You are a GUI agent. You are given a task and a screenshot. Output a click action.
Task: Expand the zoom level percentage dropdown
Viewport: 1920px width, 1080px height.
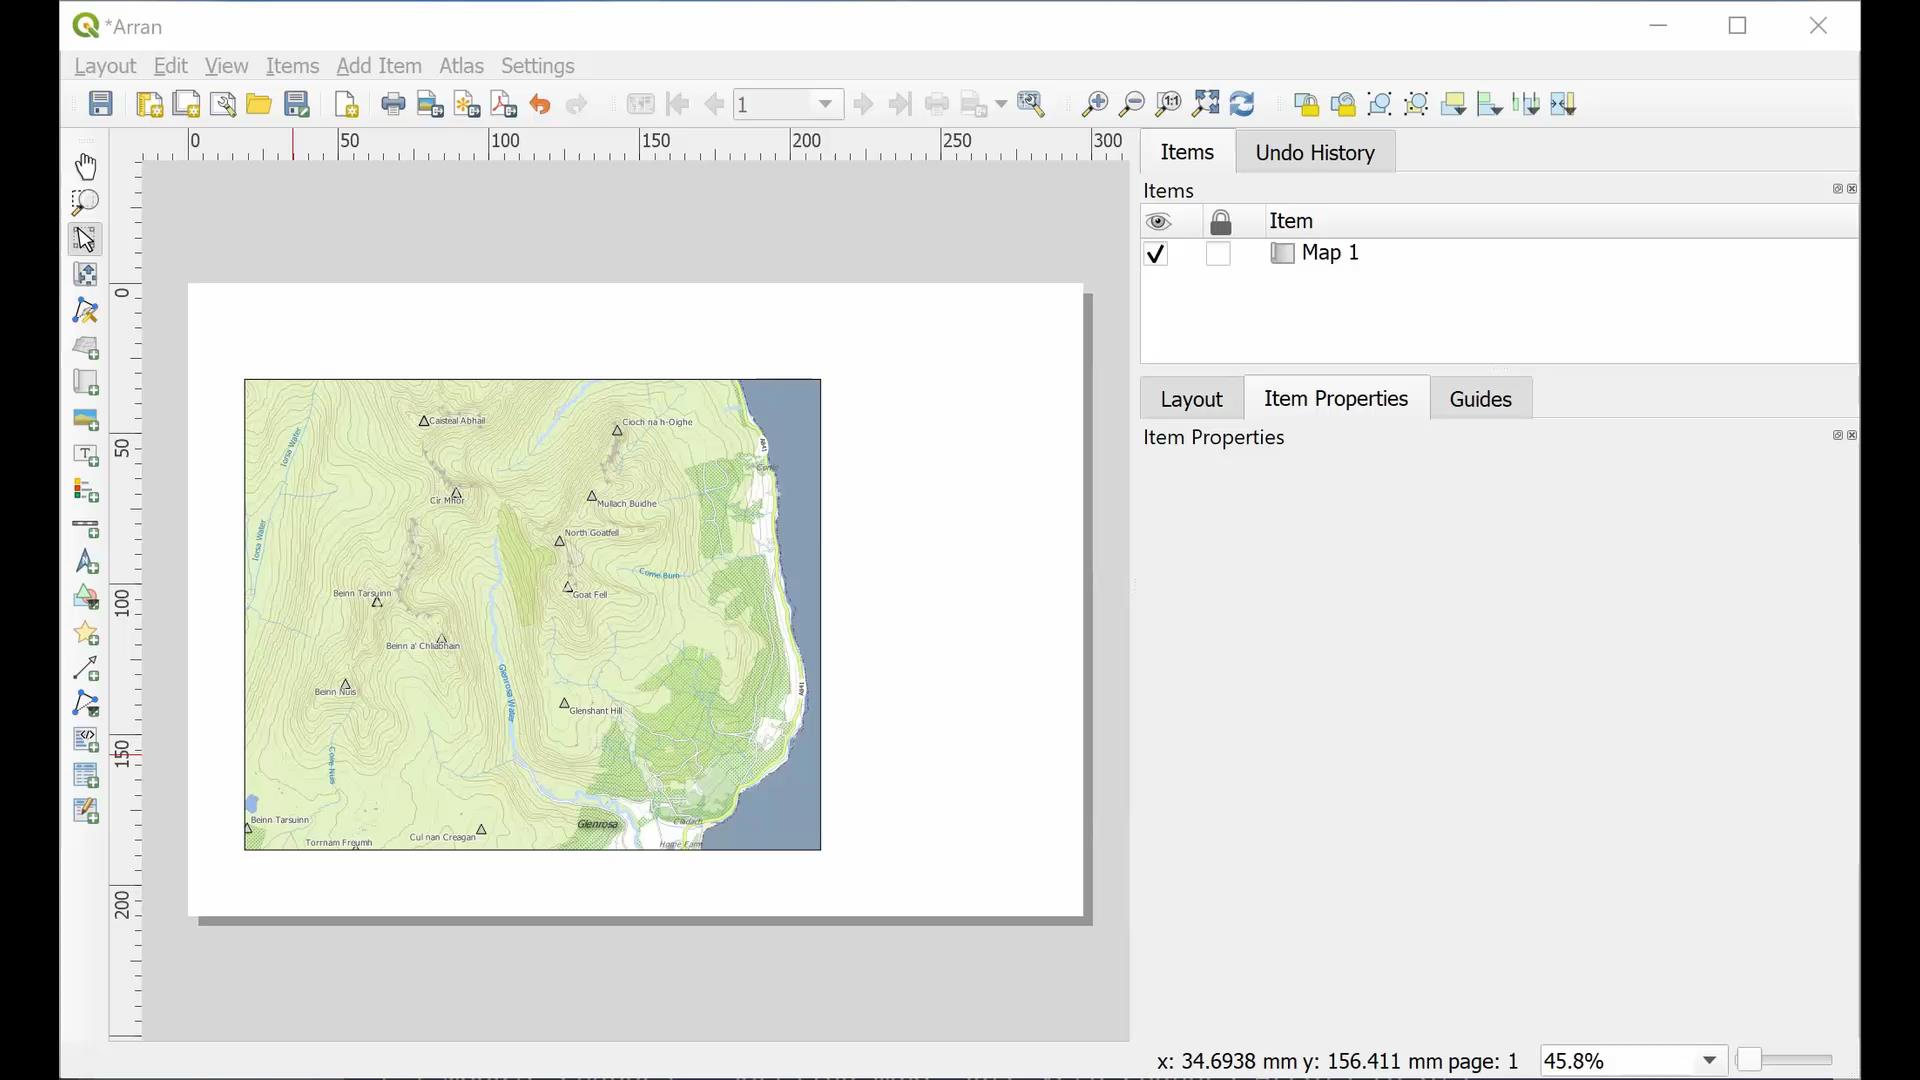[x=1709, y=1060]
